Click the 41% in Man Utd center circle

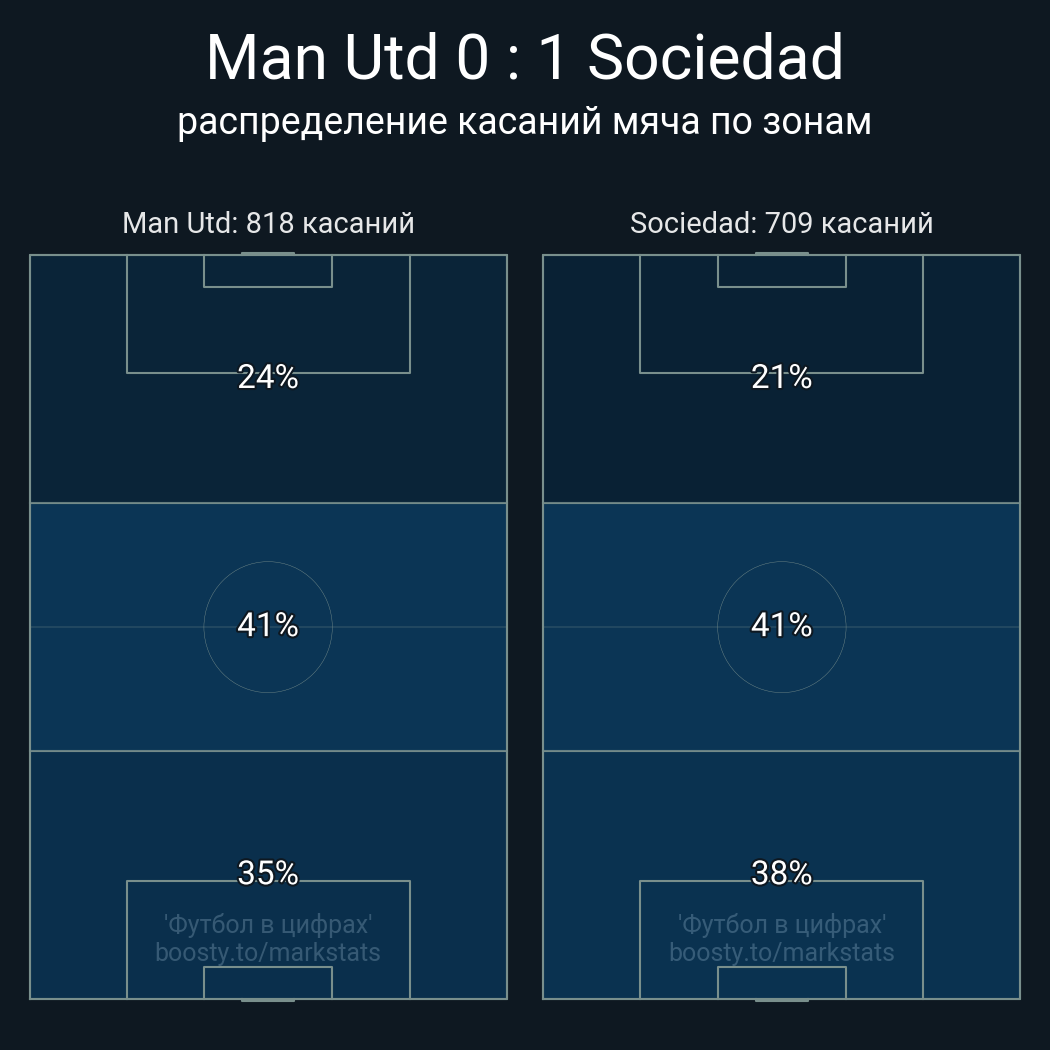click(268, 625)
